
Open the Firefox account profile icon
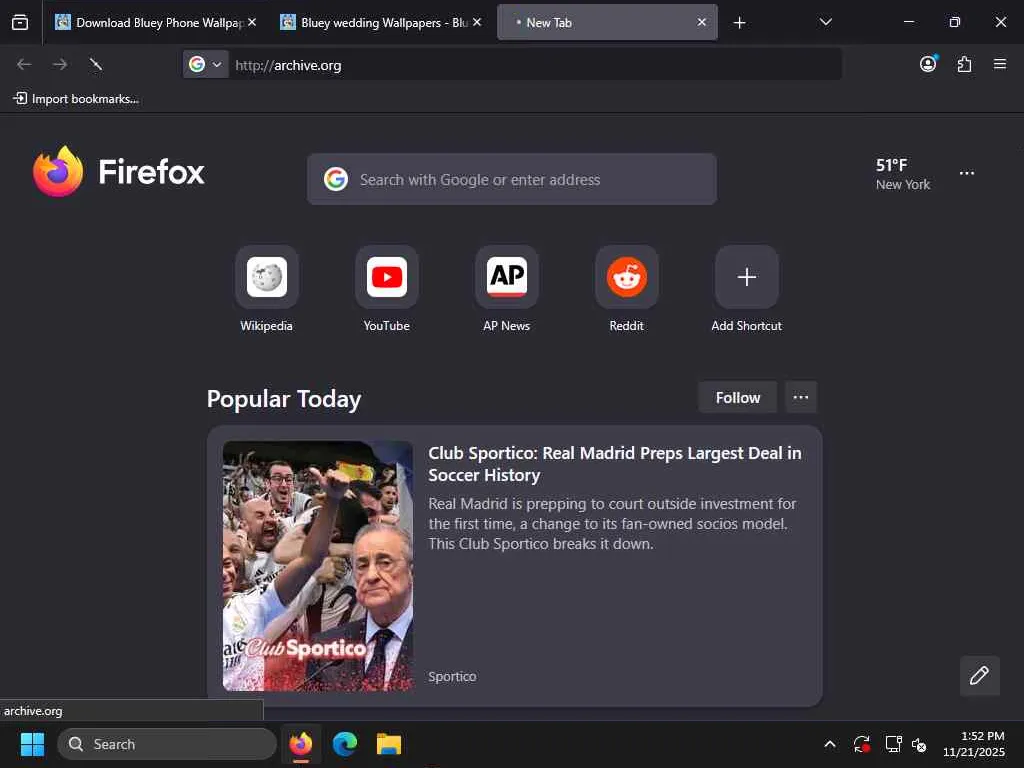tap(928, 64)
